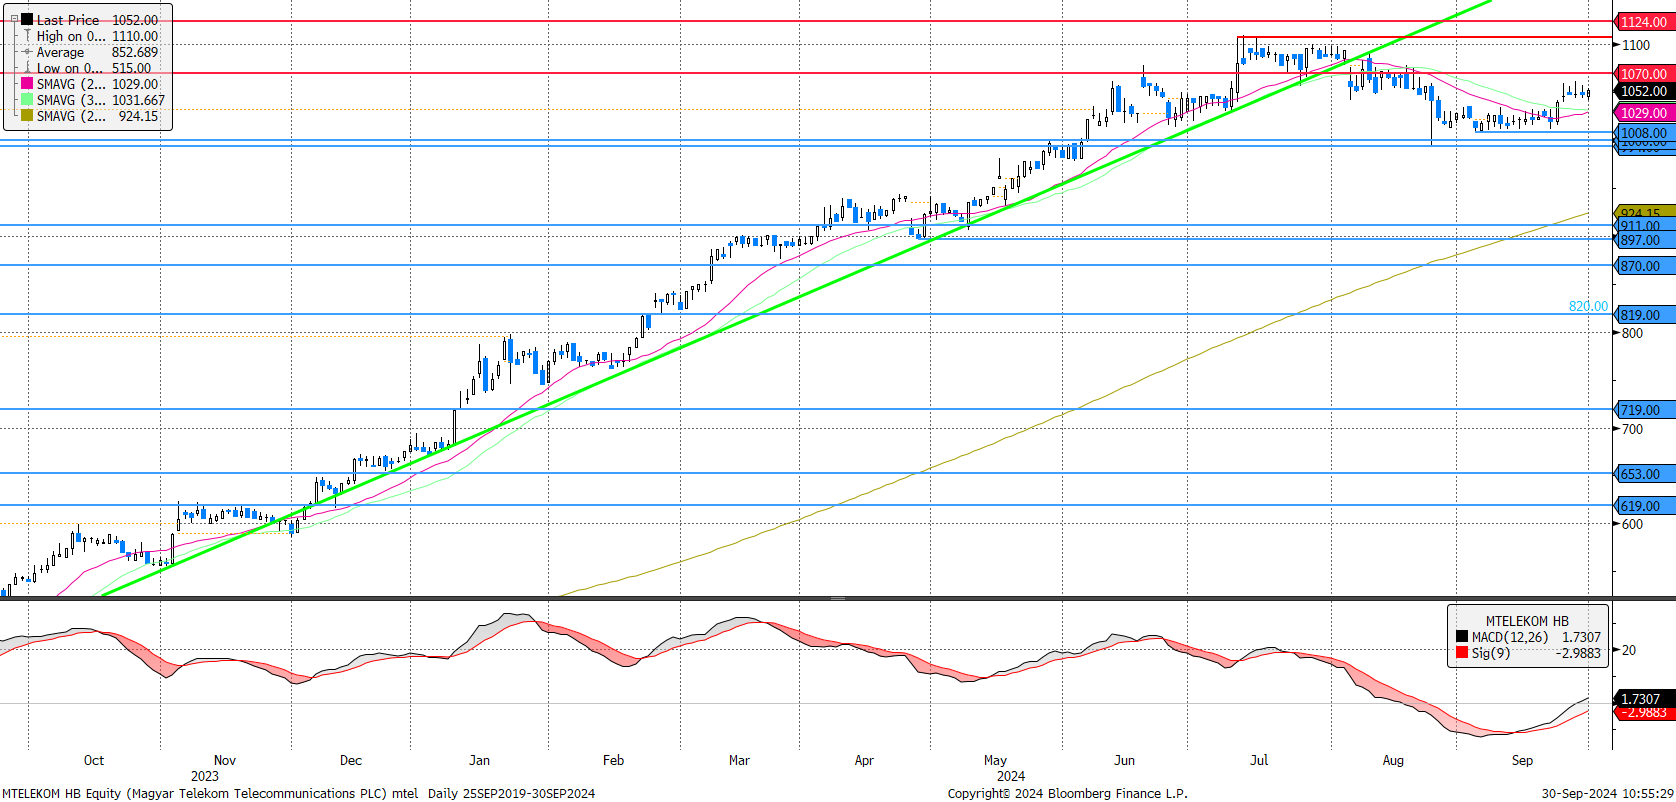Click the Apr label on time axis
The width and height of the screenshot is (1676, 802).
pos(864,760)
